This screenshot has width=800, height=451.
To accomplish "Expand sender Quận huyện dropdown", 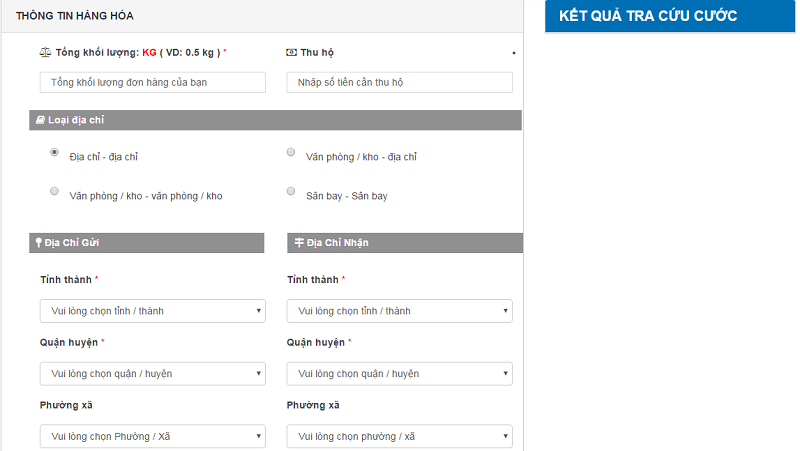I will tap(152, 374).
